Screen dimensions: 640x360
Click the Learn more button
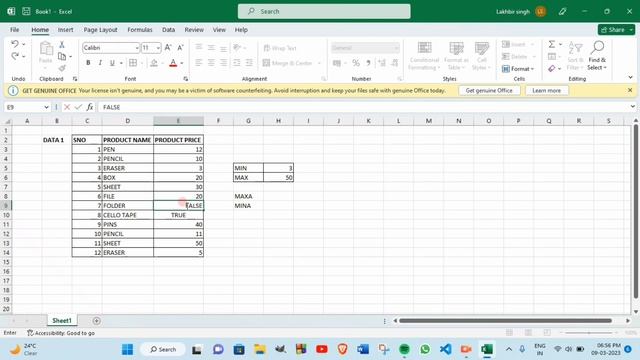point(547,90)
